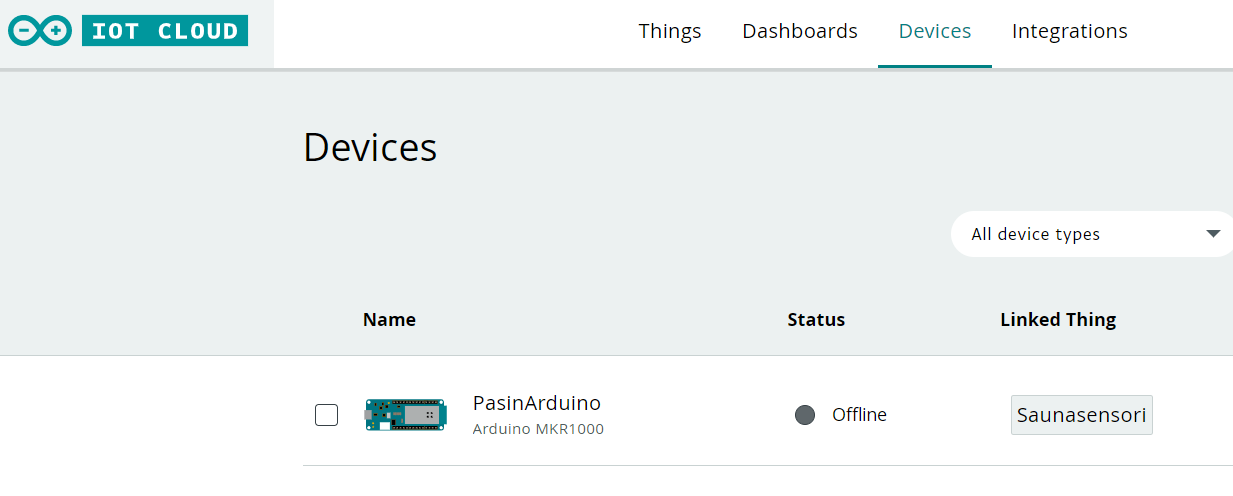Open the Things tab
Screen dimensions: 1233x496
click(670, 31)
